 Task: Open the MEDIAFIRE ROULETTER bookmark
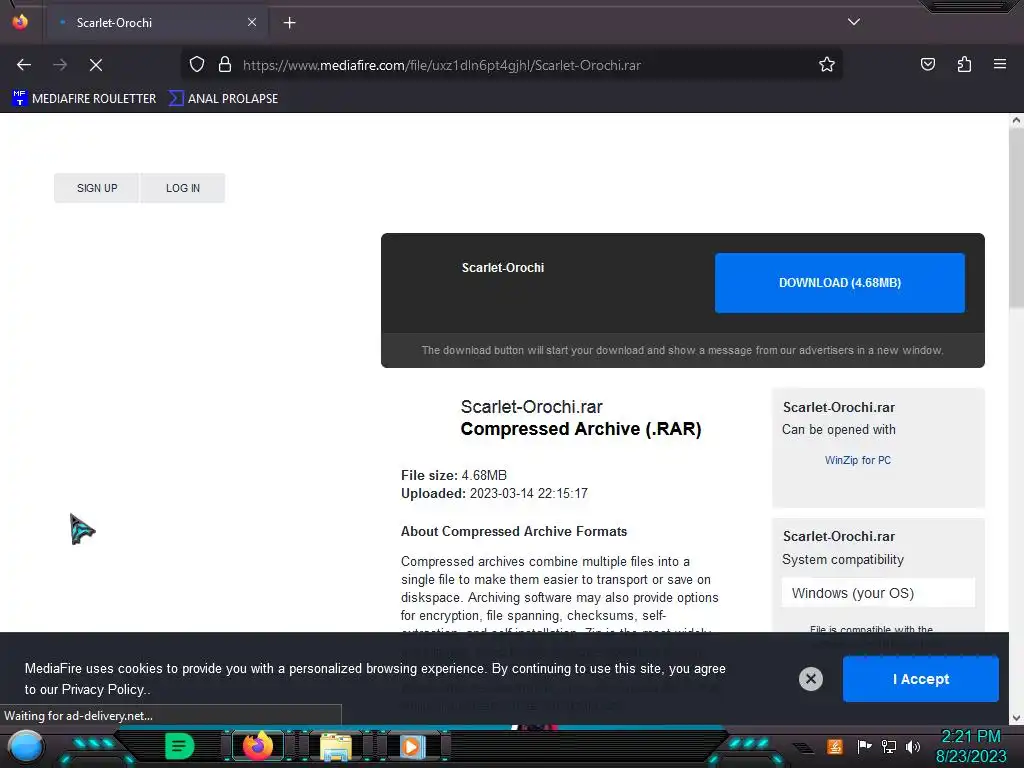[84, 99]
